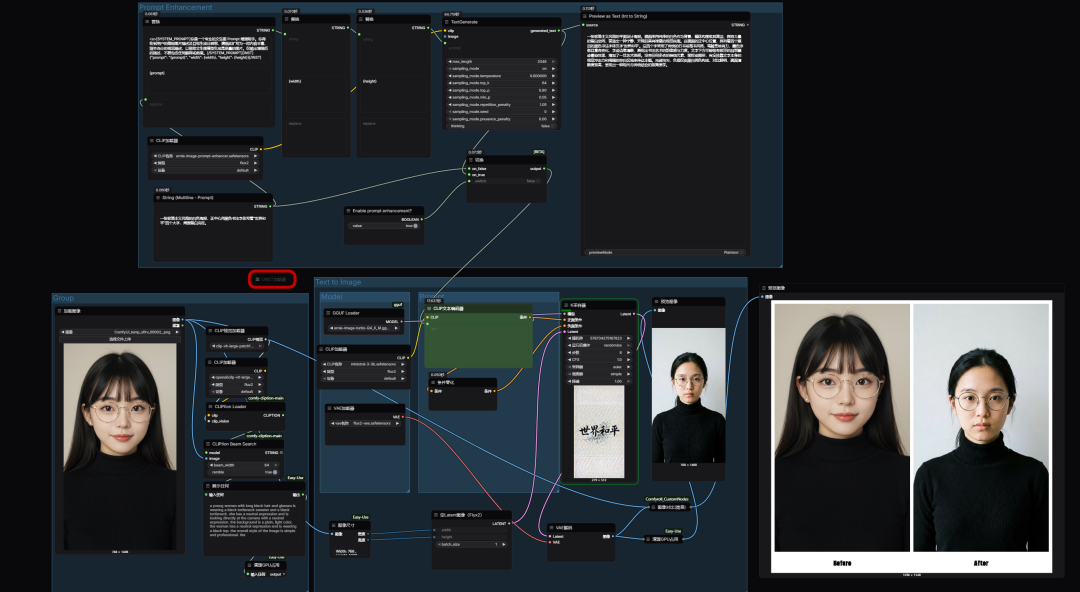The width and height of the screenshot is (1080, 592).
Task: Click the generated_text output port on TextGenerate
Action: pyautogui.click(x=560, y=31)
